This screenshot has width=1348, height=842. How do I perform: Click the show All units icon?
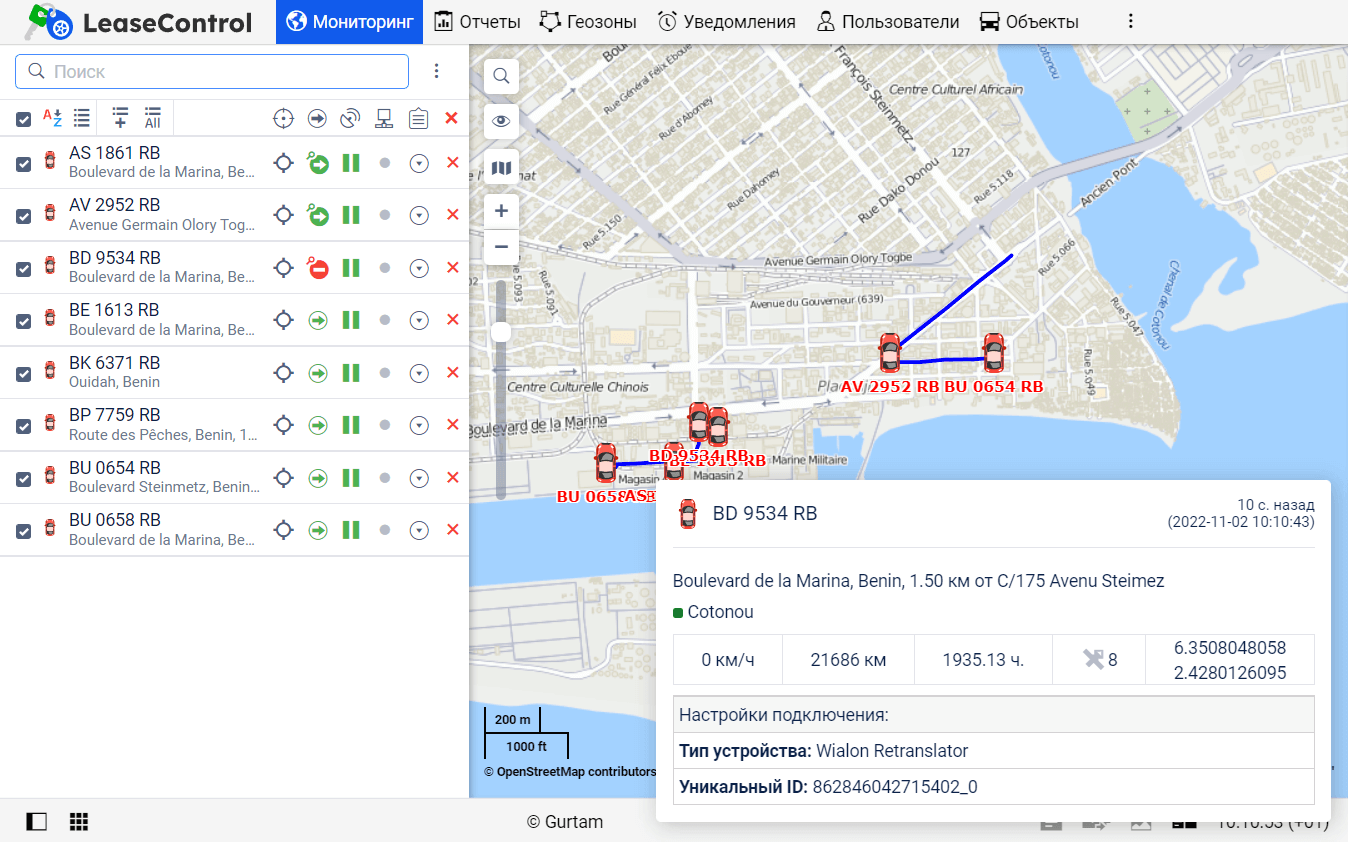153,118
